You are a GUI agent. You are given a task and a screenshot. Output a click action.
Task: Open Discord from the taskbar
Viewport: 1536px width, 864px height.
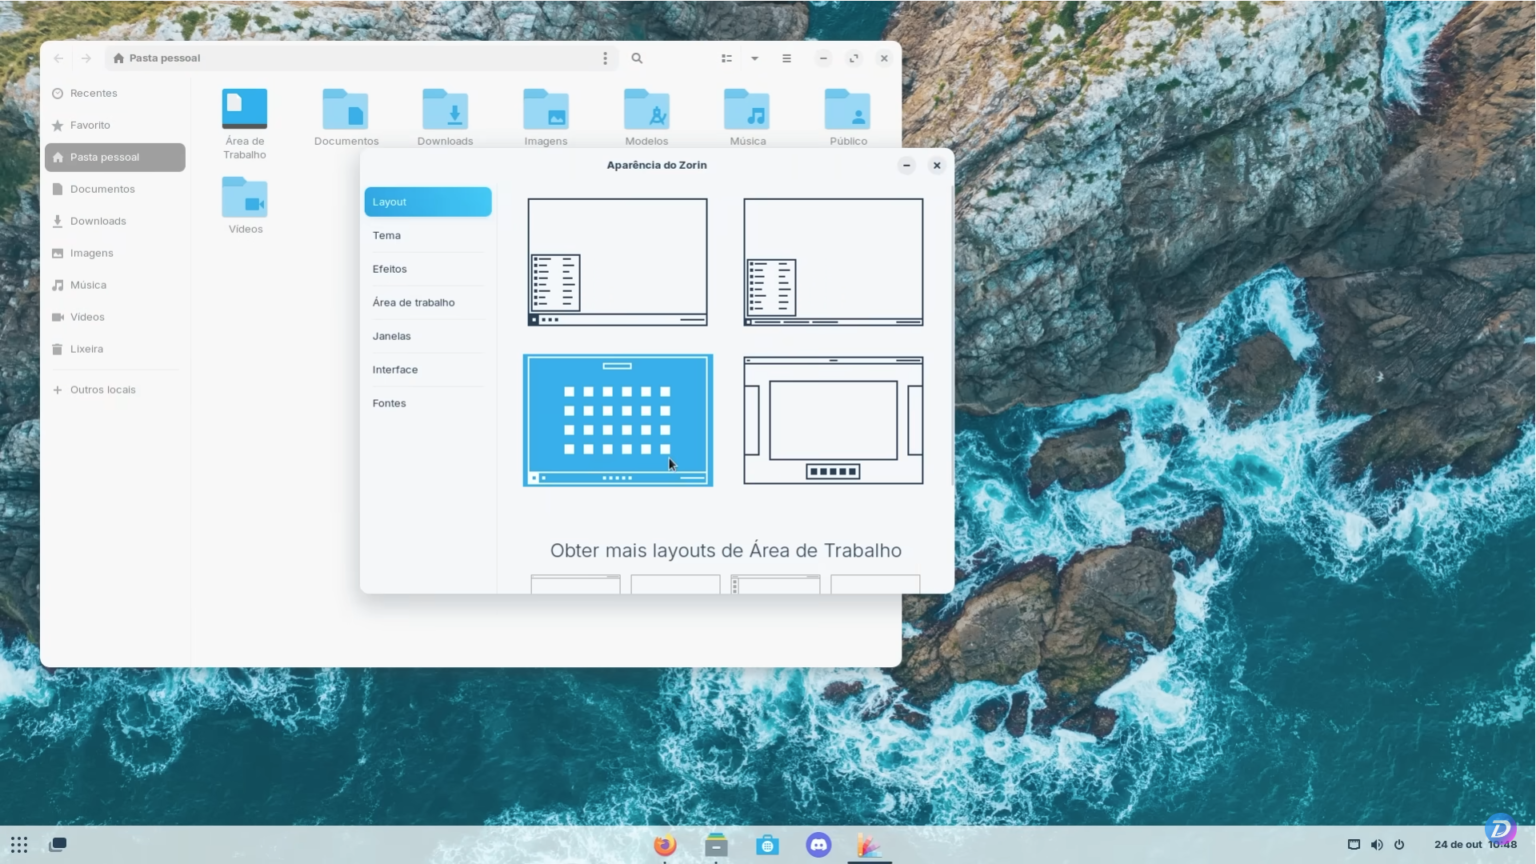point(818,845)
